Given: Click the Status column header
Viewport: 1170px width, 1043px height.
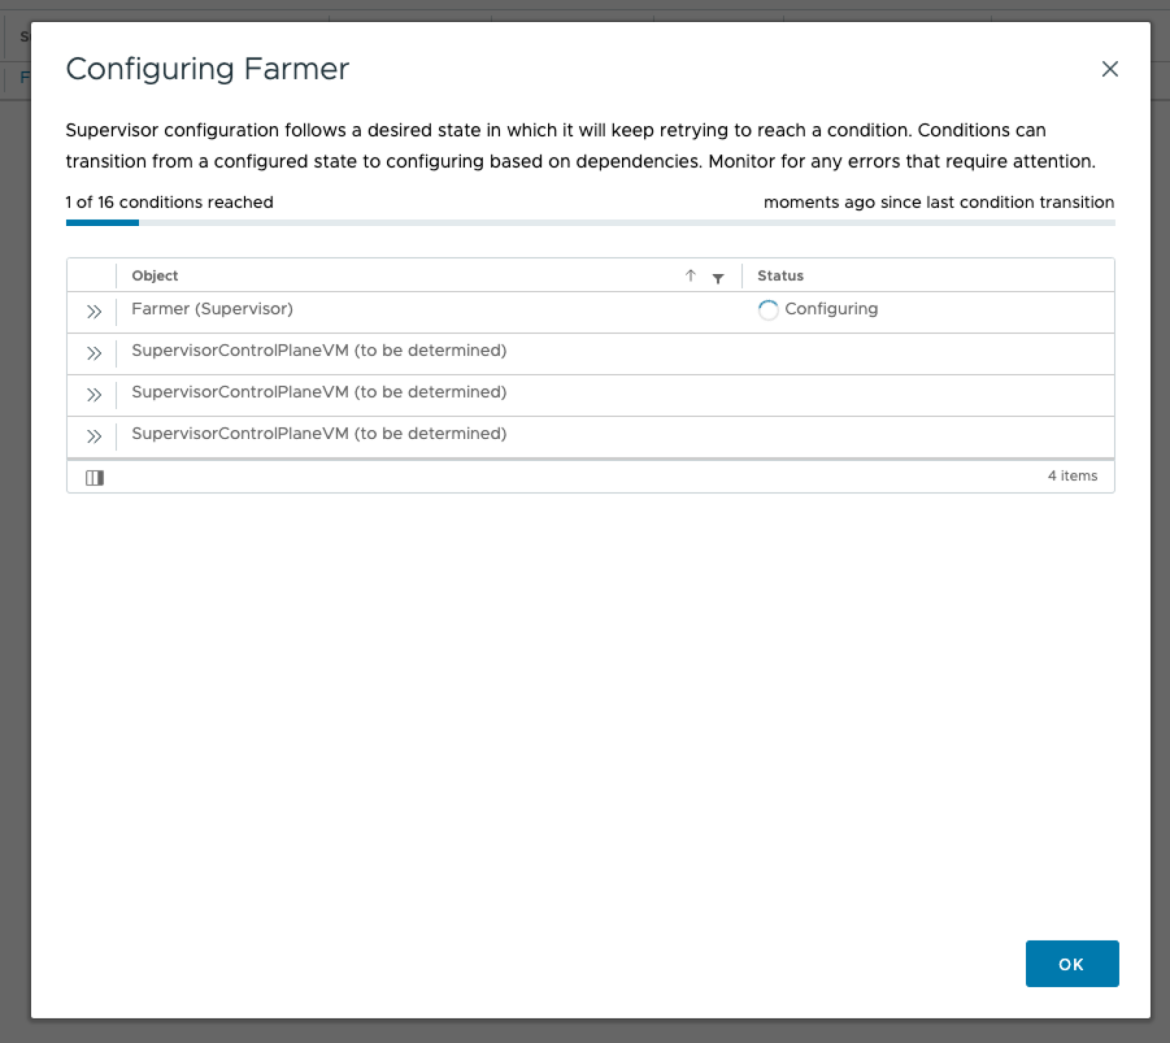Looking at the screenshot, I should pos(780,276).
